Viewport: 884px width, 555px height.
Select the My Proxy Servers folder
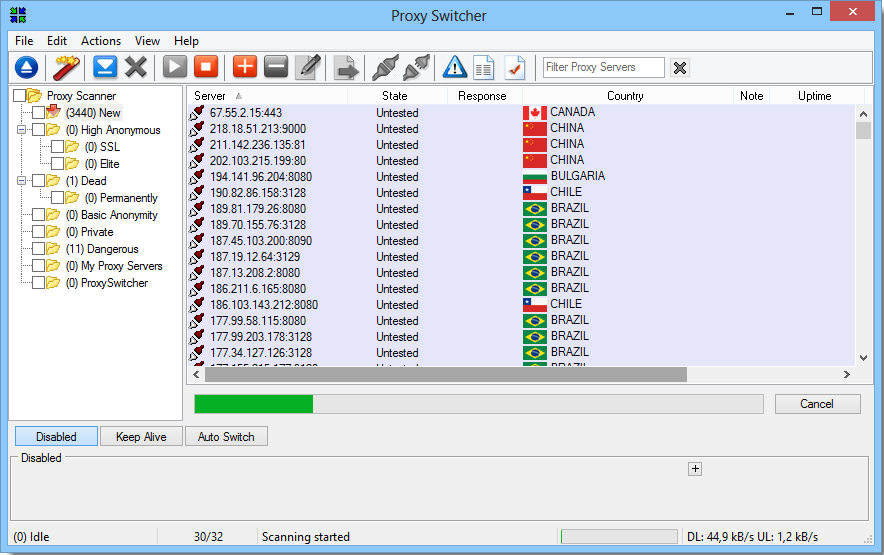click(114, 266)
